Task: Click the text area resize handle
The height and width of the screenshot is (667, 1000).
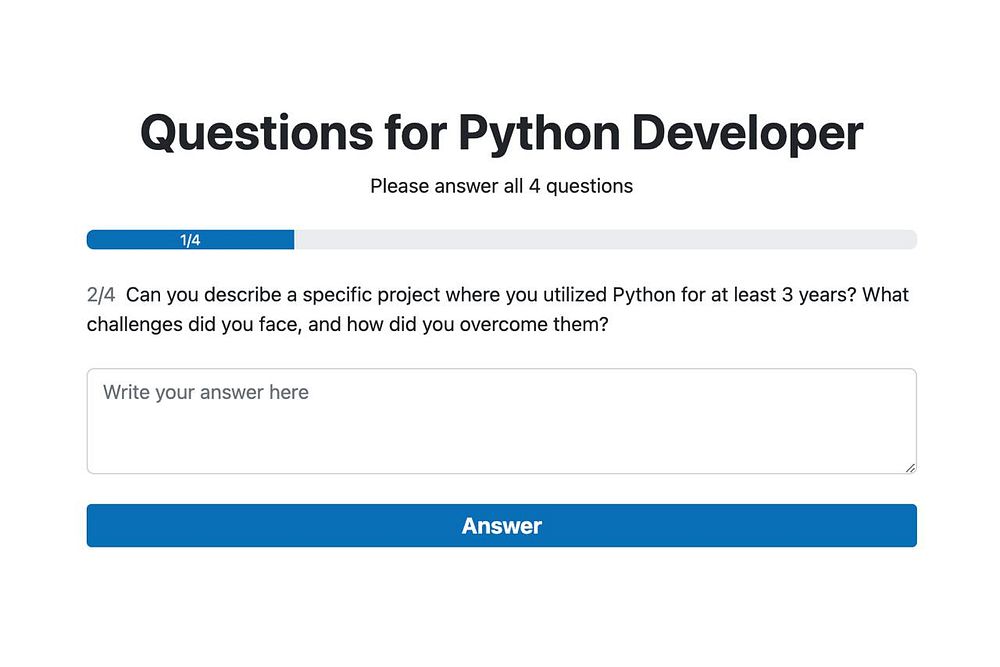Action: [910, 467]
